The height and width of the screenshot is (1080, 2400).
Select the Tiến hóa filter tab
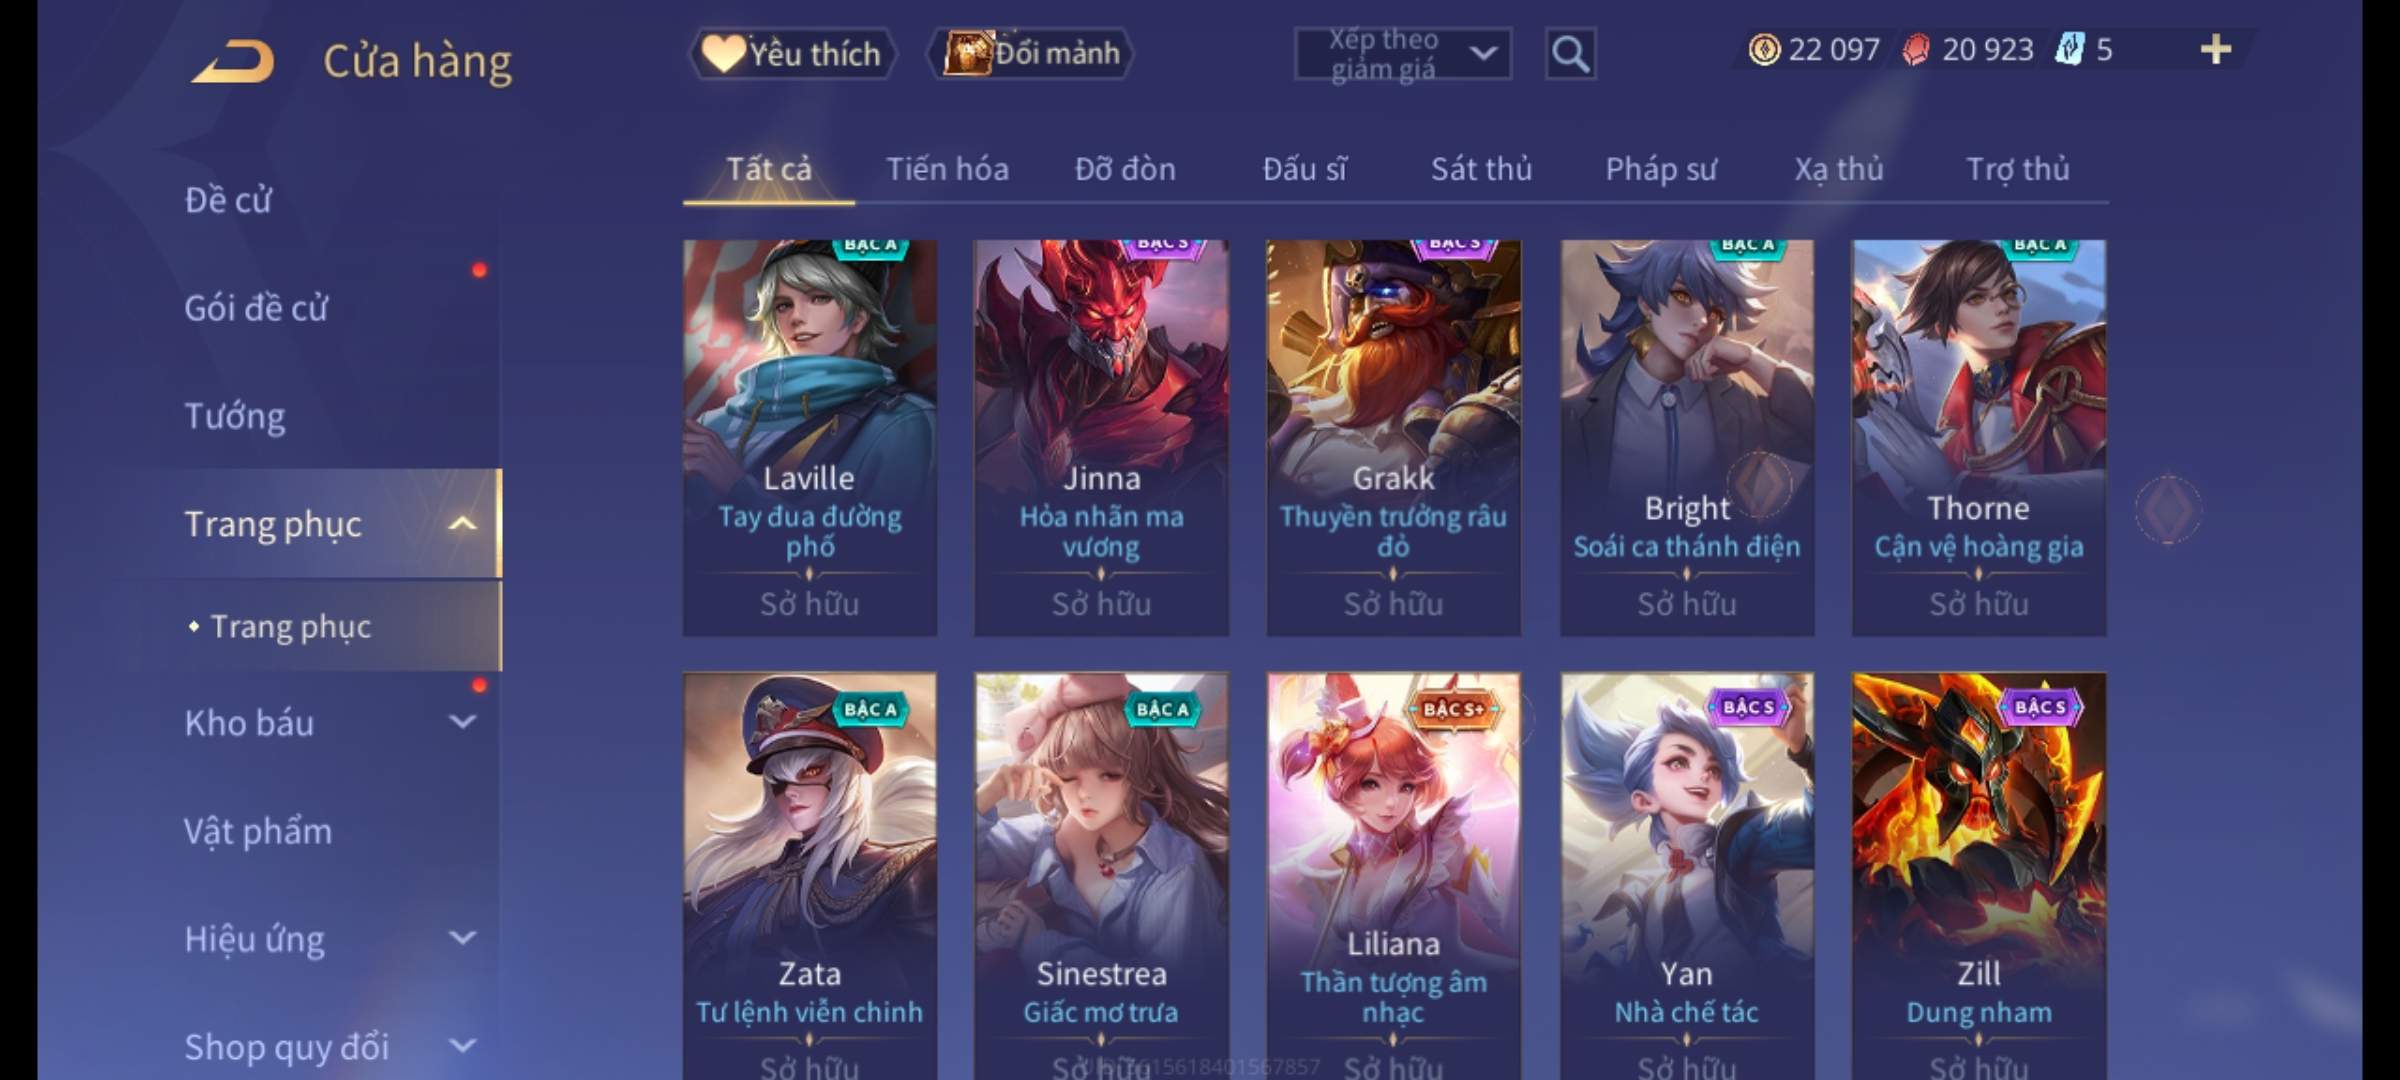point(947,169)
